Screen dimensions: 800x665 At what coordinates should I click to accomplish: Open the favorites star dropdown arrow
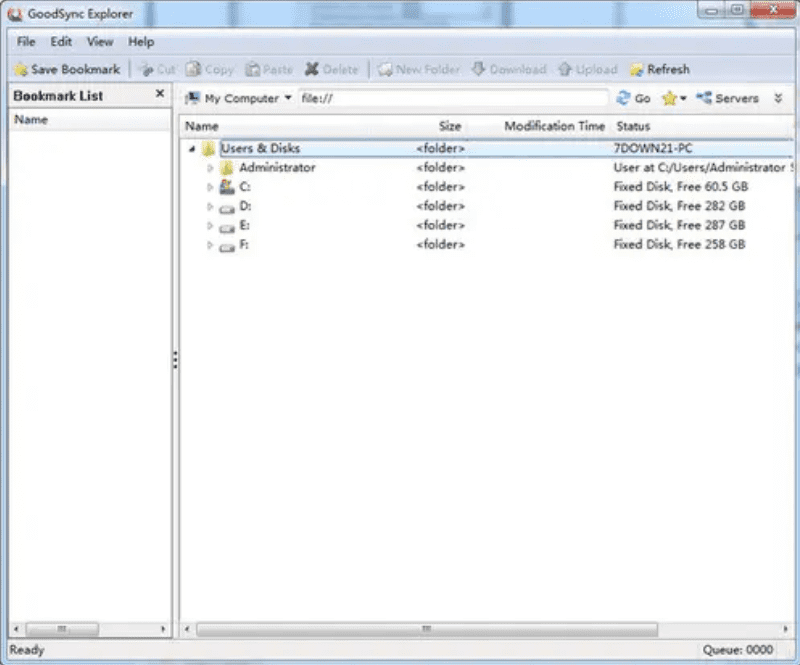click(x=683, y=98)
